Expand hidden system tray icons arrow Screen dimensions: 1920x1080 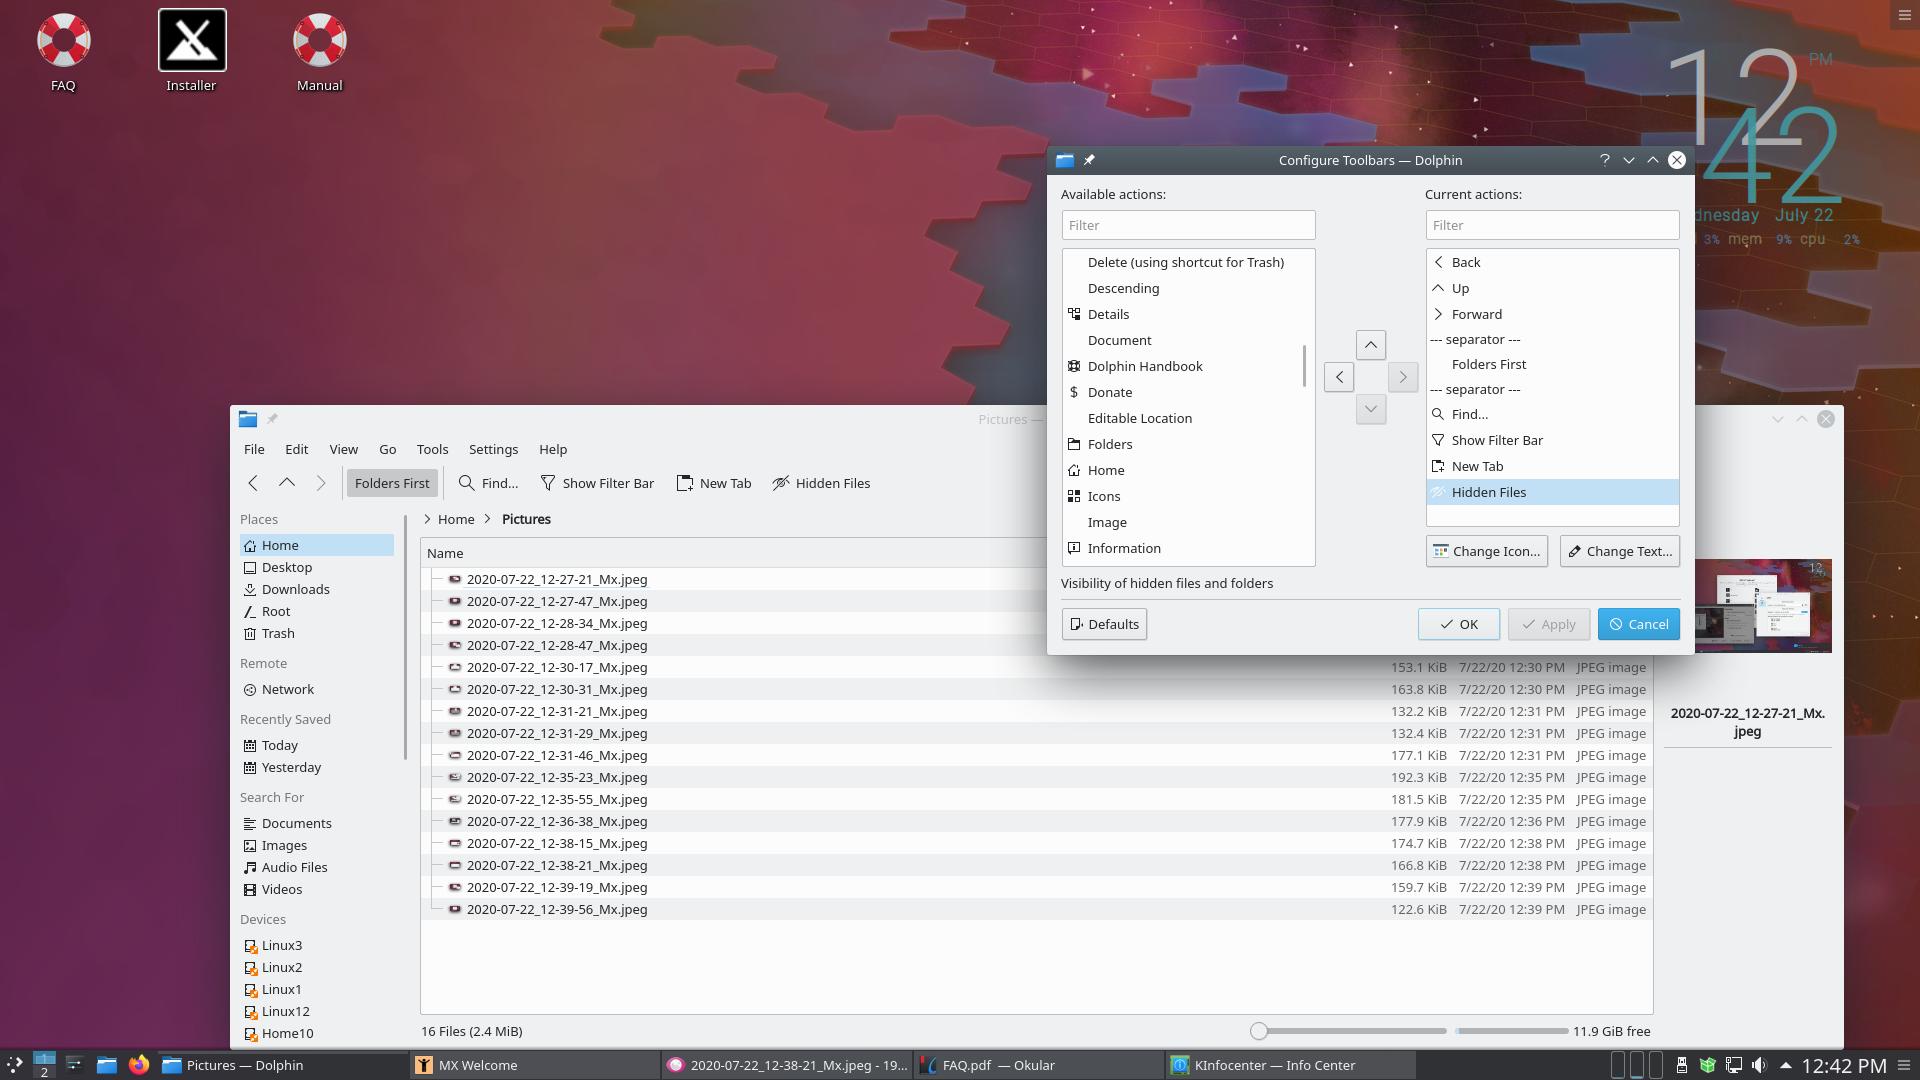[x=1785, y=1065]
